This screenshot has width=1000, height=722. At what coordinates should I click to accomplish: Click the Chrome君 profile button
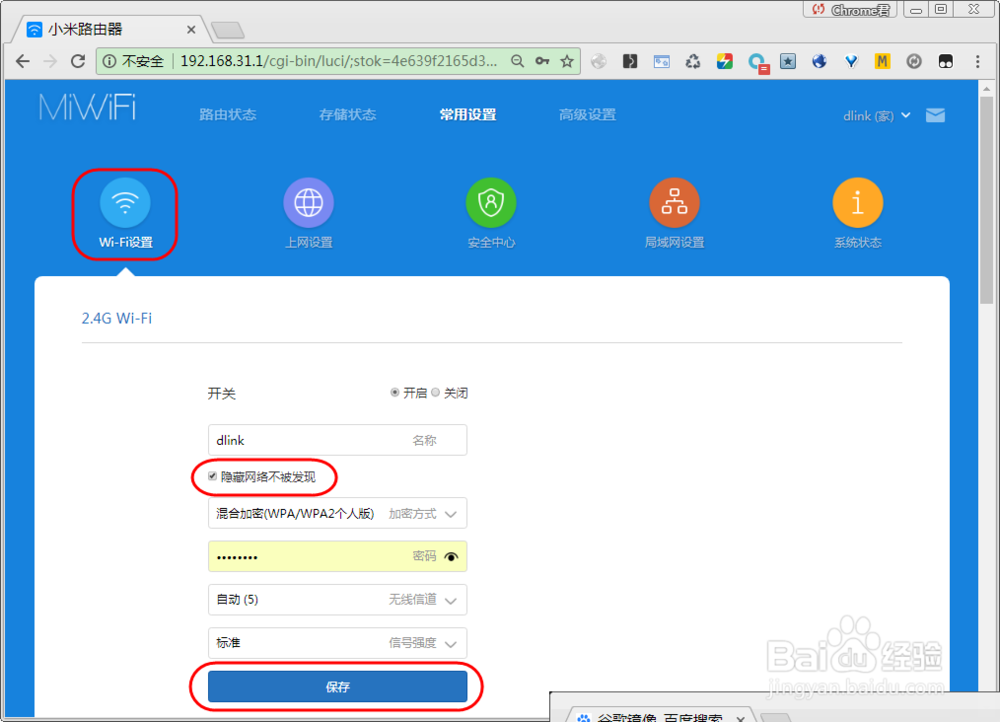[850, 10]
